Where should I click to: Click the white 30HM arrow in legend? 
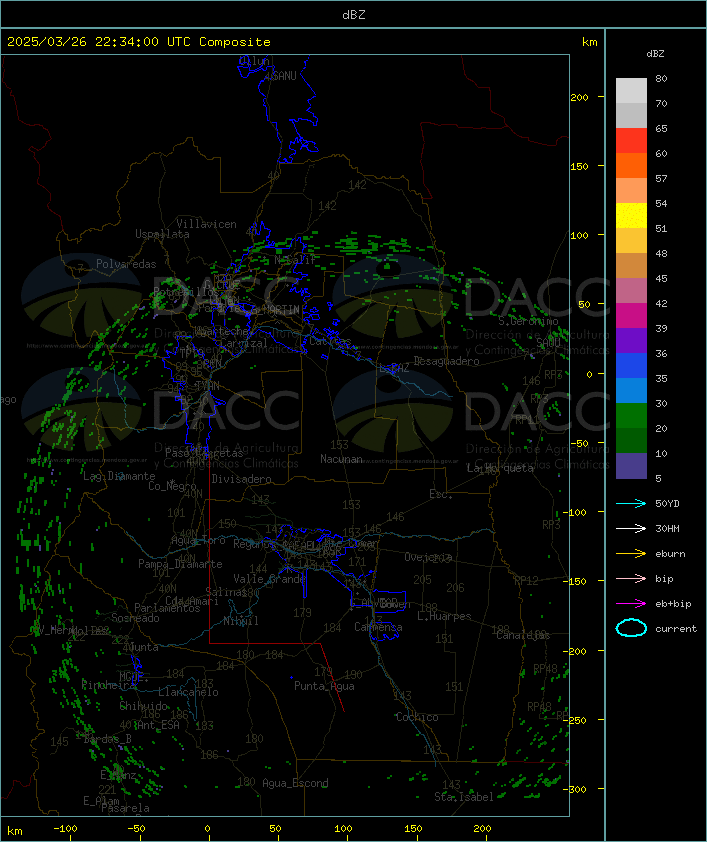pos(631,528)
